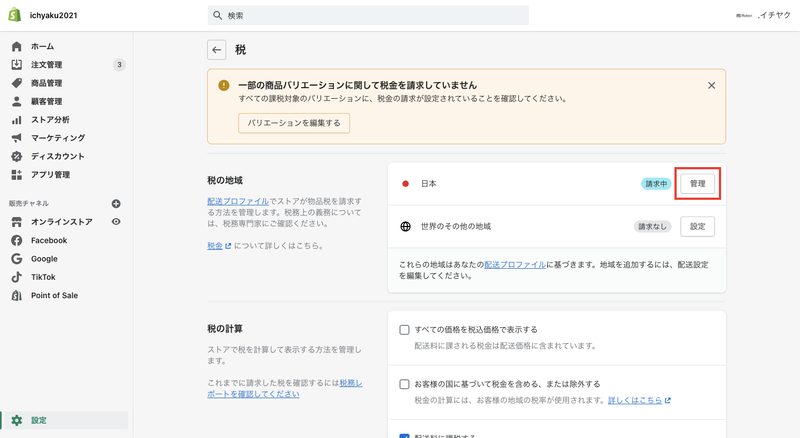Select マーケティング in the sidebar

[x=58, y=138]
